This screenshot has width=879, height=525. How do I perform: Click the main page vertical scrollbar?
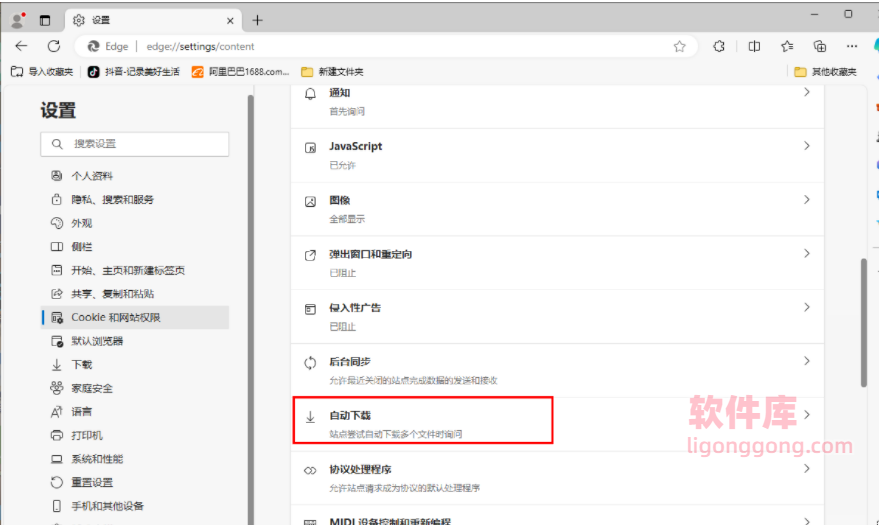tap(864, 322)
